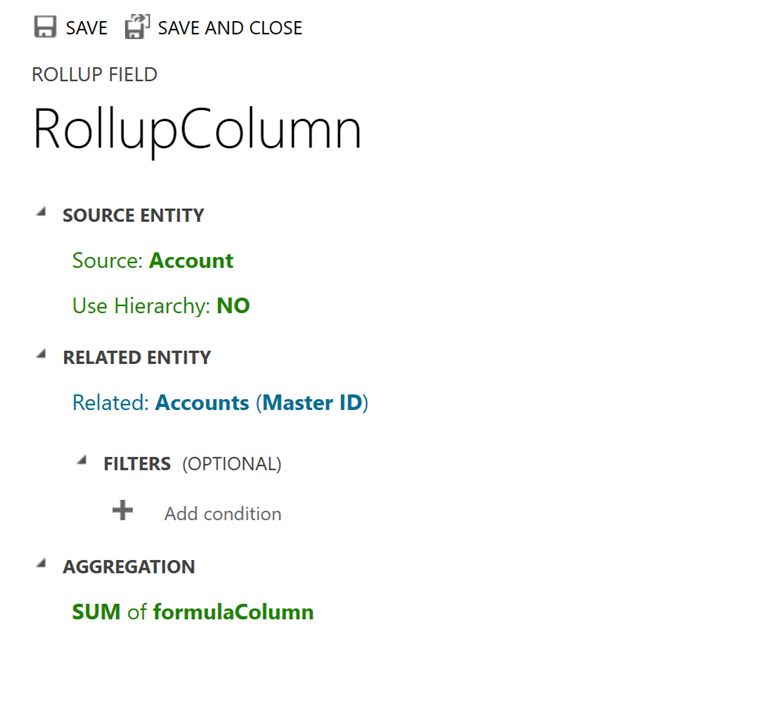
Task: Click the Save and Close icon
Action: pos(137,27)
